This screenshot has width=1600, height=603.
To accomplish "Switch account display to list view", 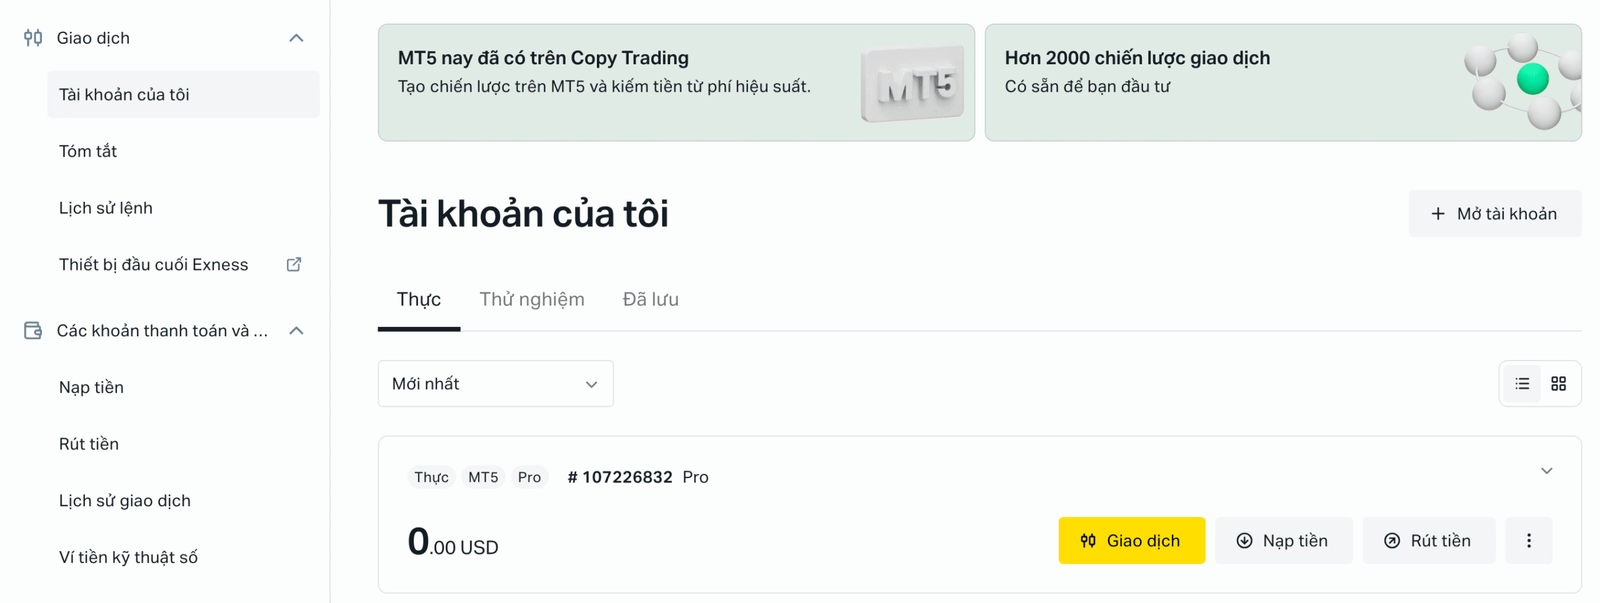I will [1521, 383].
